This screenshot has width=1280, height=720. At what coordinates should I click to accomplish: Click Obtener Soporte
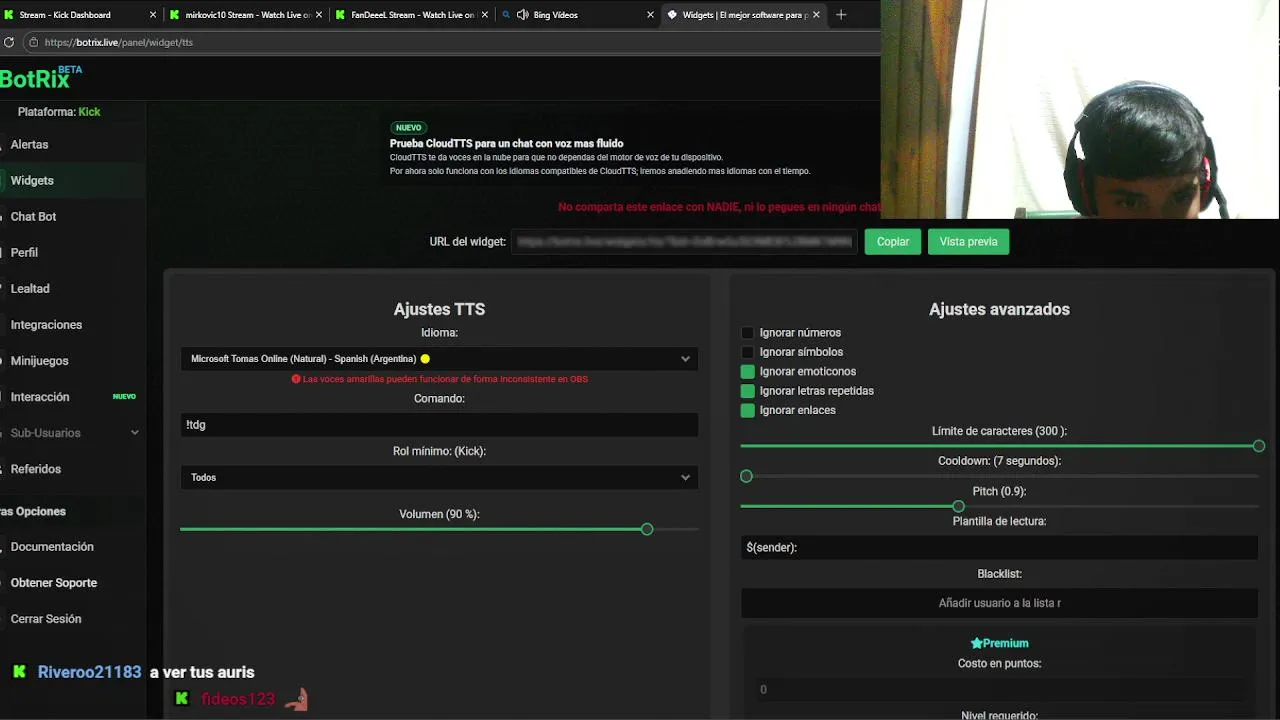point(54,583)
